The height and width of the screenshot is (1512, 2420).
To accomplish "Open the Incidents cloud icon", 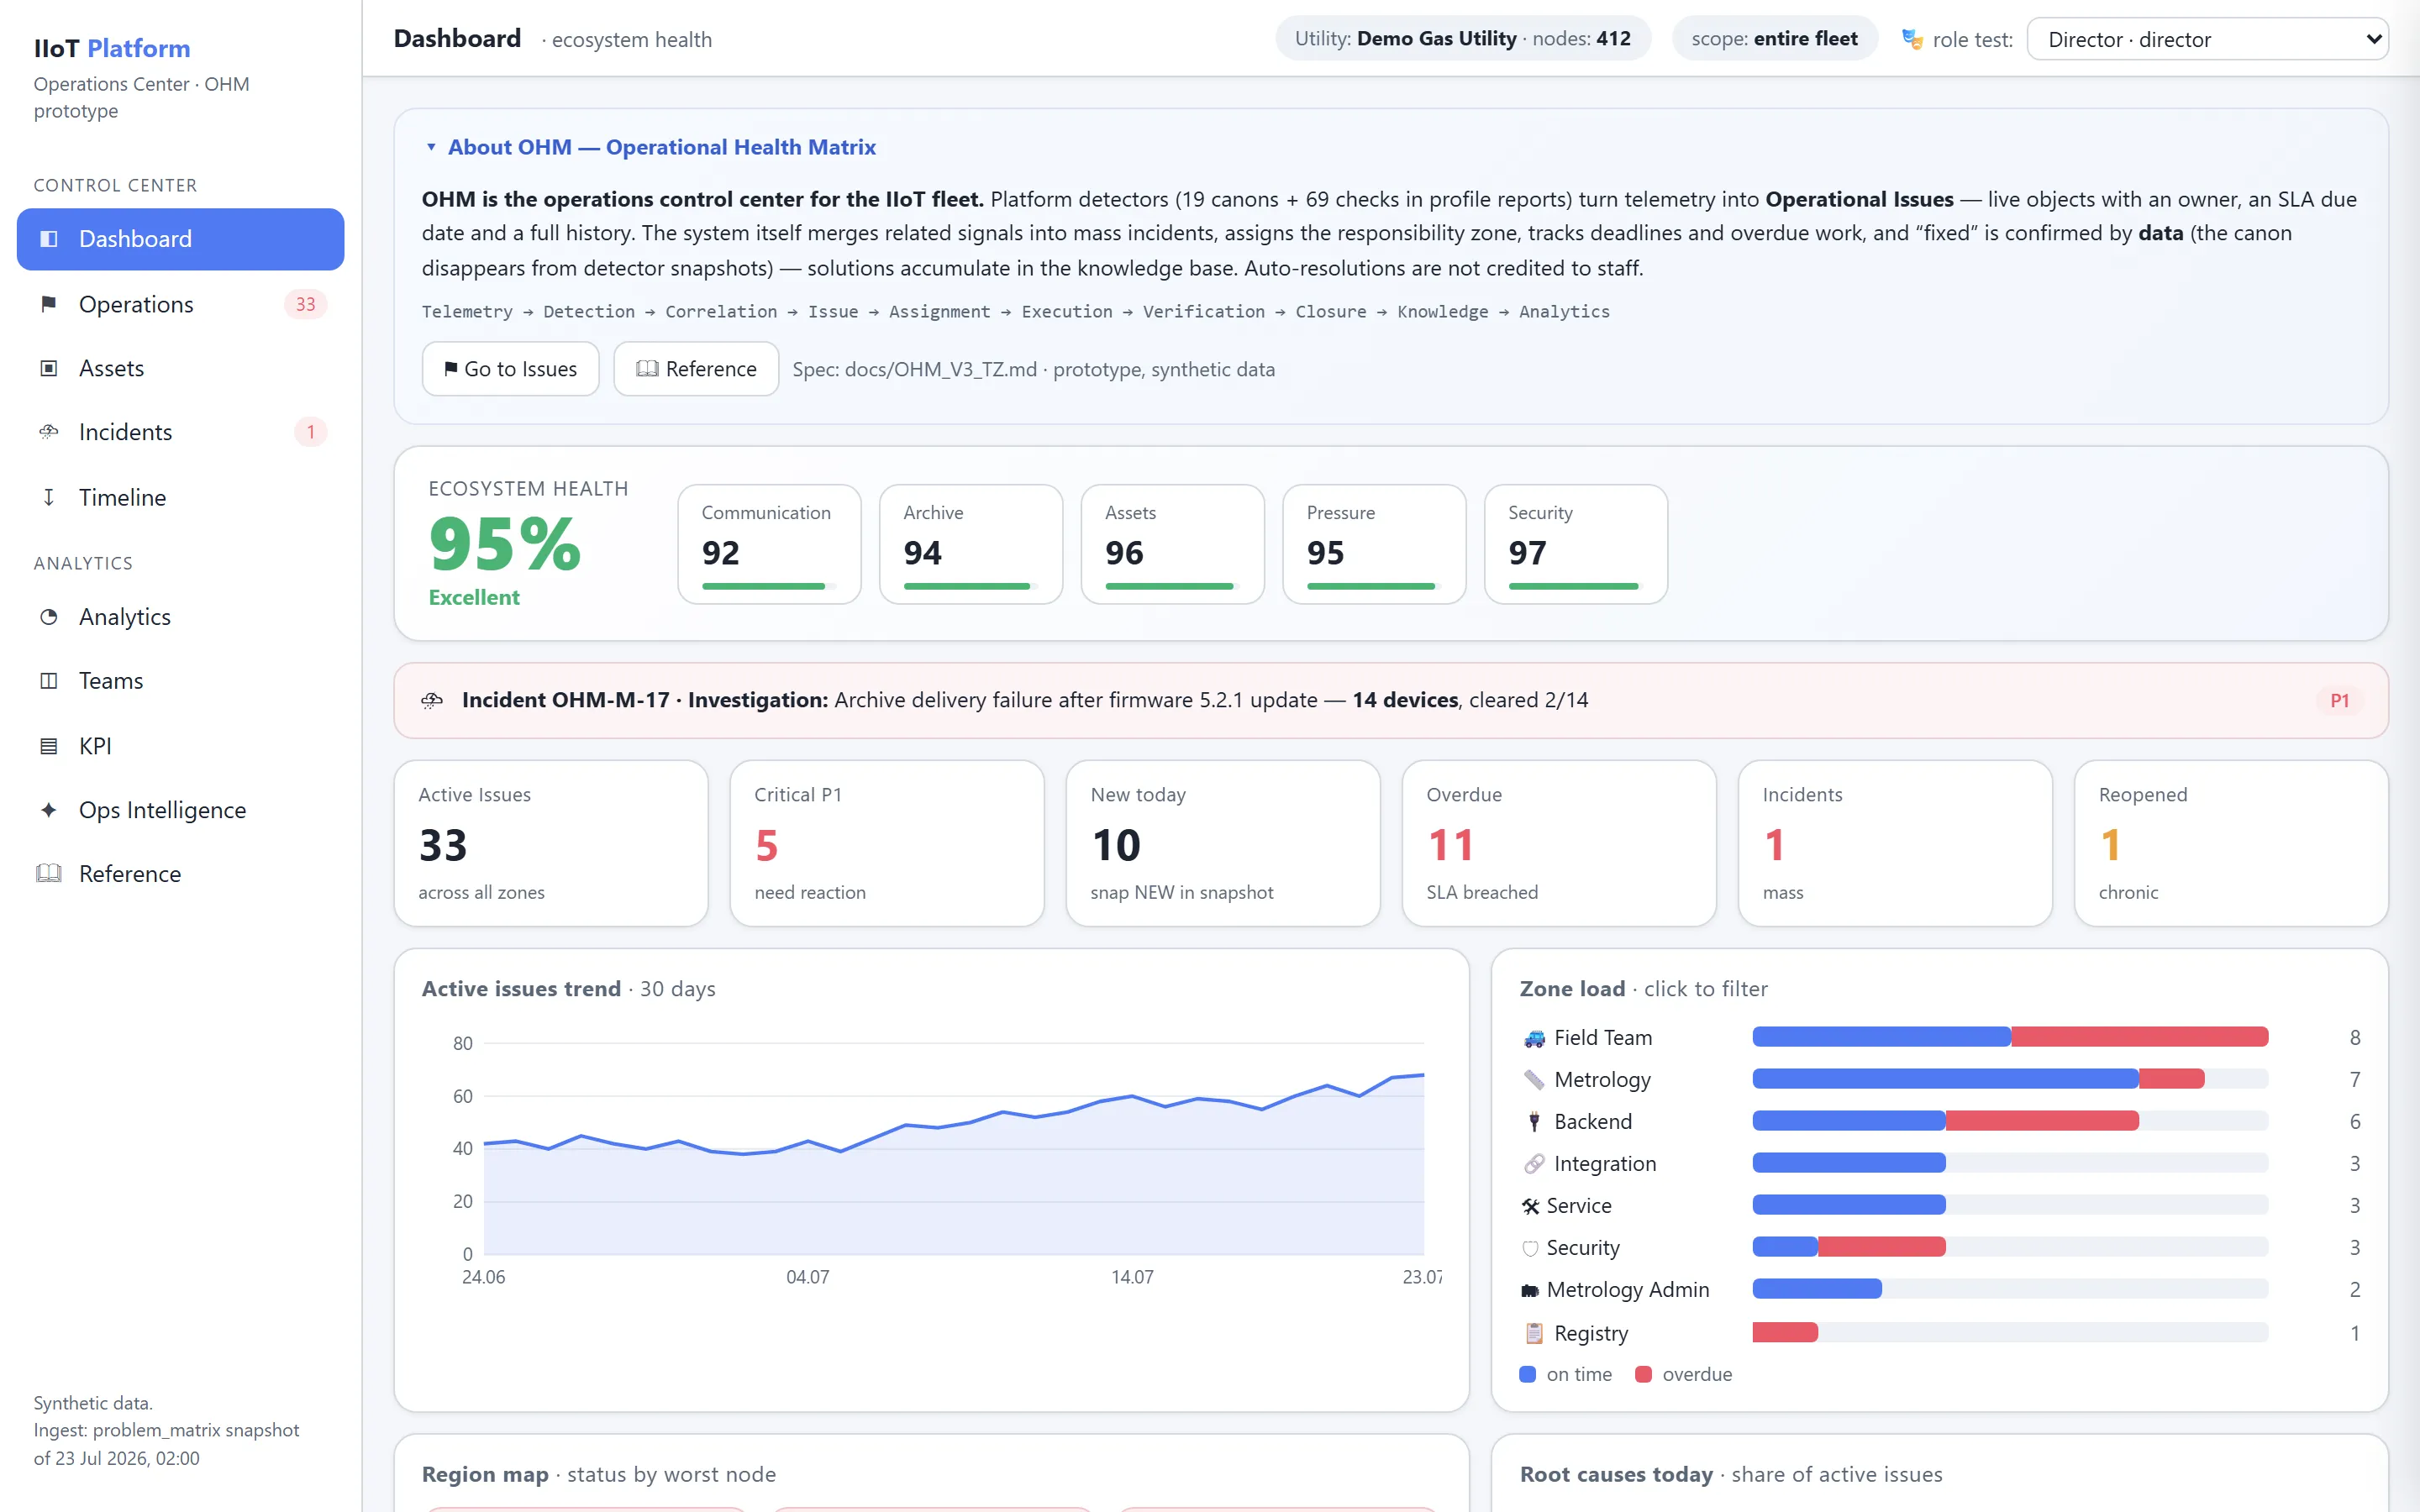I will click(48, 432).
